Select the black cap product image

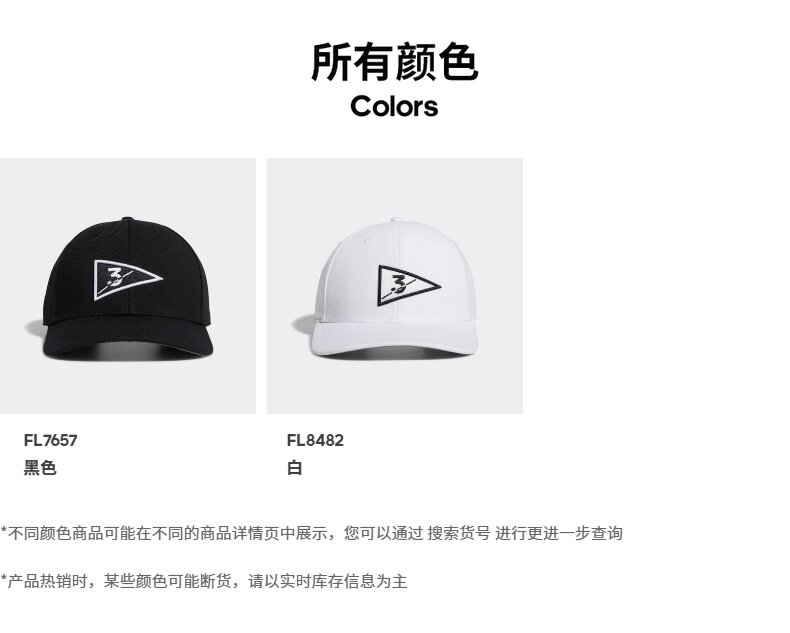pos(127,286)
